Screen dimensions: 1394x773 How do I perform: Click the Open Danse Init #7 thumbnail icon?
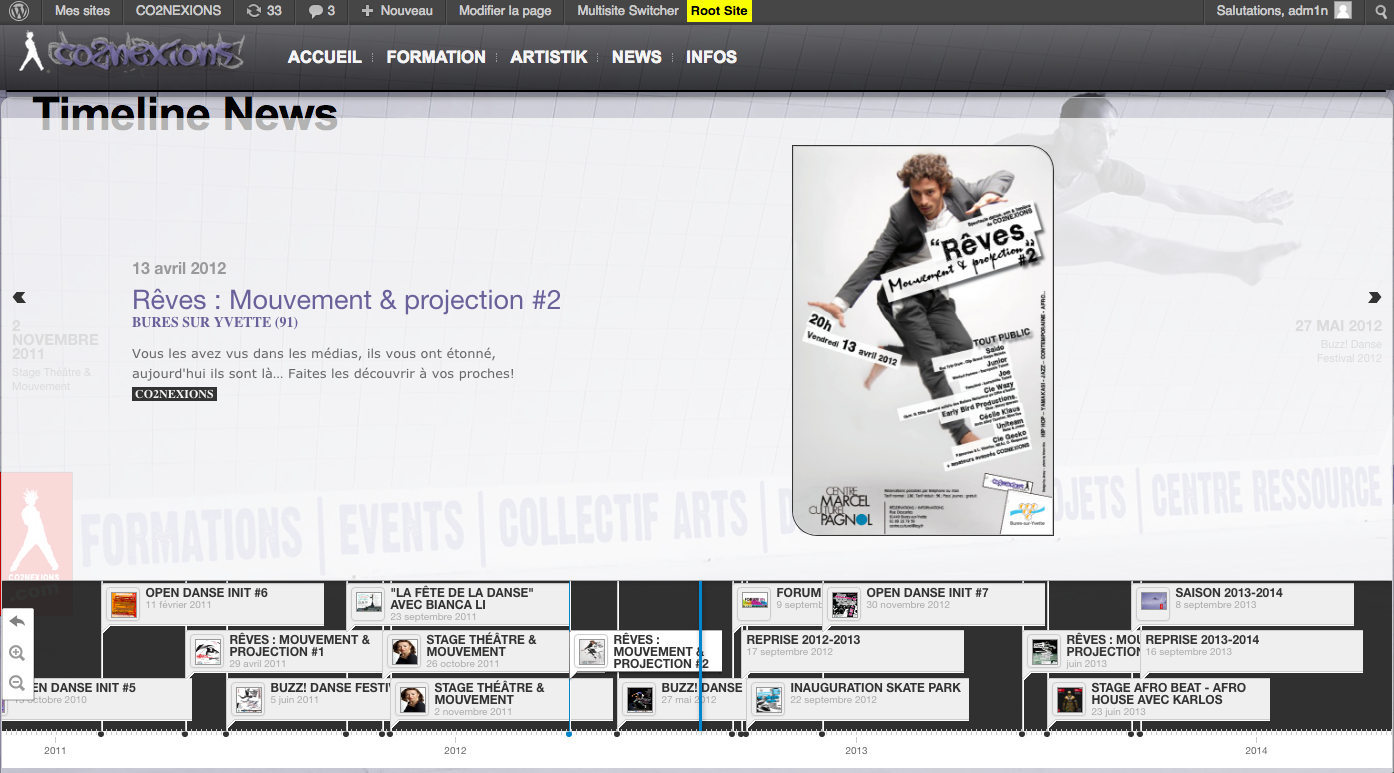pos(845,604)
